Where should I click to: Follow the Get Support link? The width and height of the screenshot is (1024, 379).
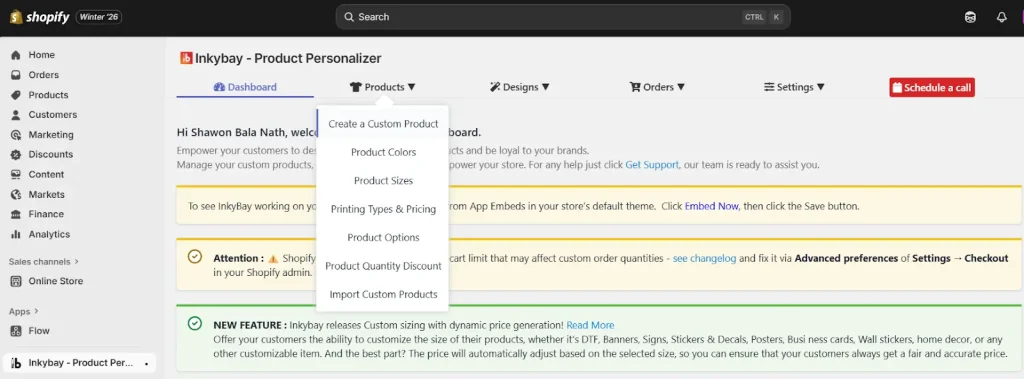(x=652, y=165)
